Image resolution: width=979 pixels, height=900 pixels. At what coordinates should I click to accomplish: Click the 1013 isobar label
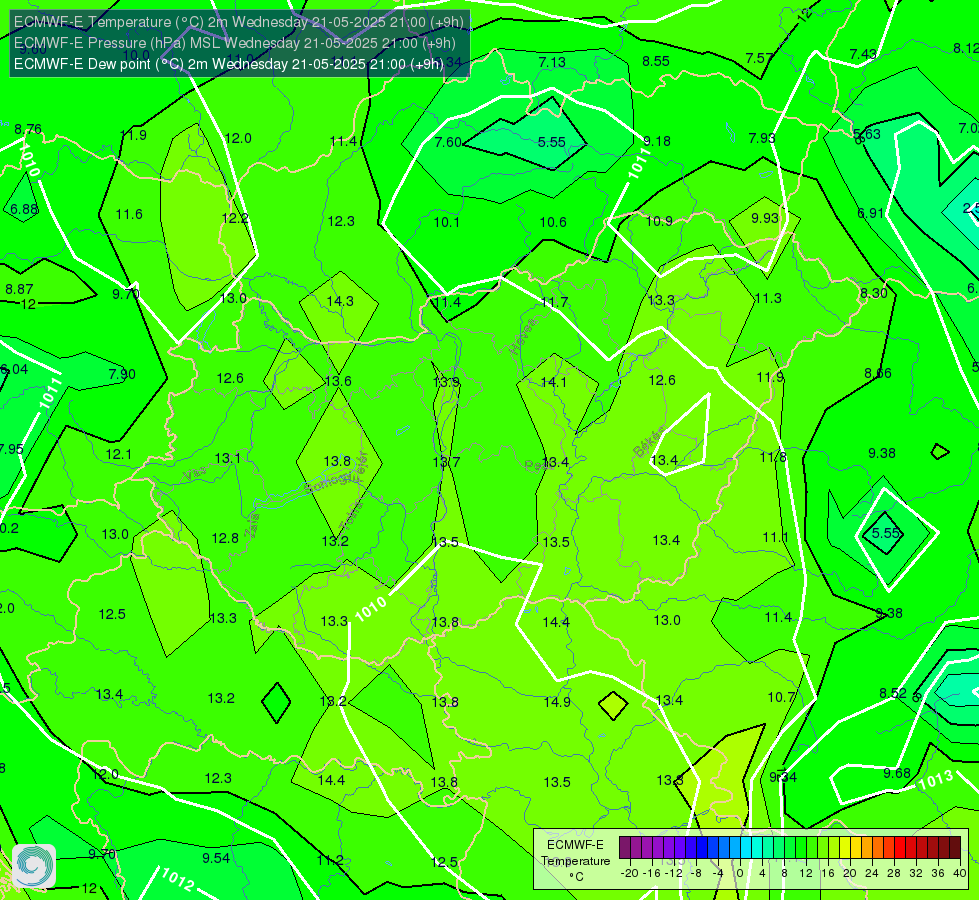(937, 780)
